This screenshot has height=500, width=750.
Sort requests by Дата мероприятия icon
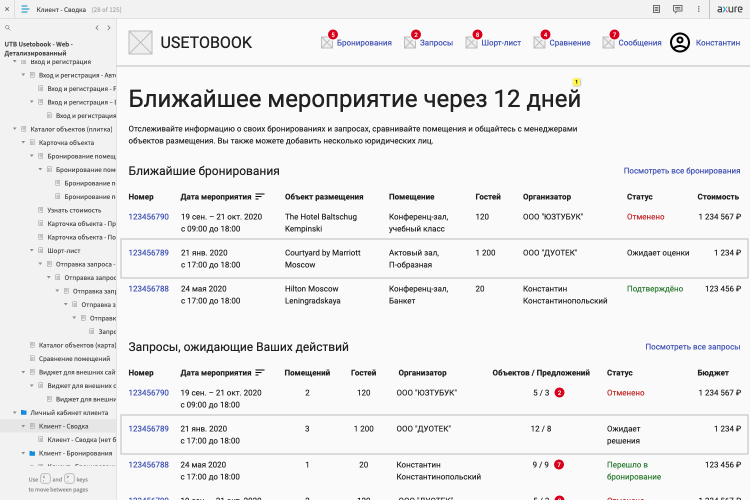coord(260,373)
